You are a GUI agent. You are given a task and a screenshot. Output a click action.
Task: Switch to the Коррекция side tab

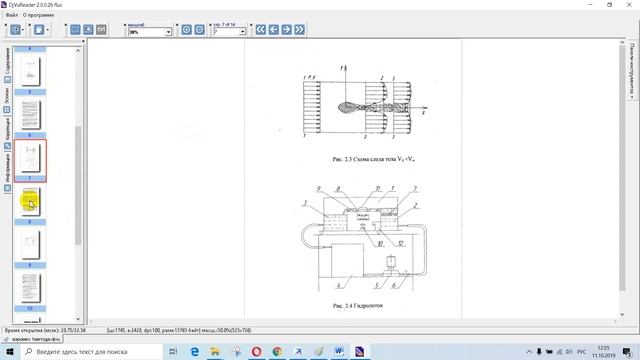7,133
